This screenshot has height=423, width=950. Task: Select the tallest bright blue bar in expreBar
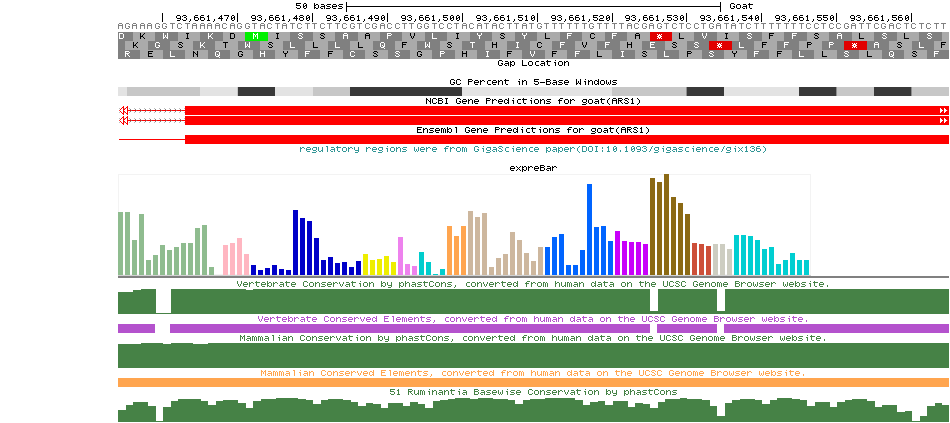pyautogui.click(x=590, y=230)
